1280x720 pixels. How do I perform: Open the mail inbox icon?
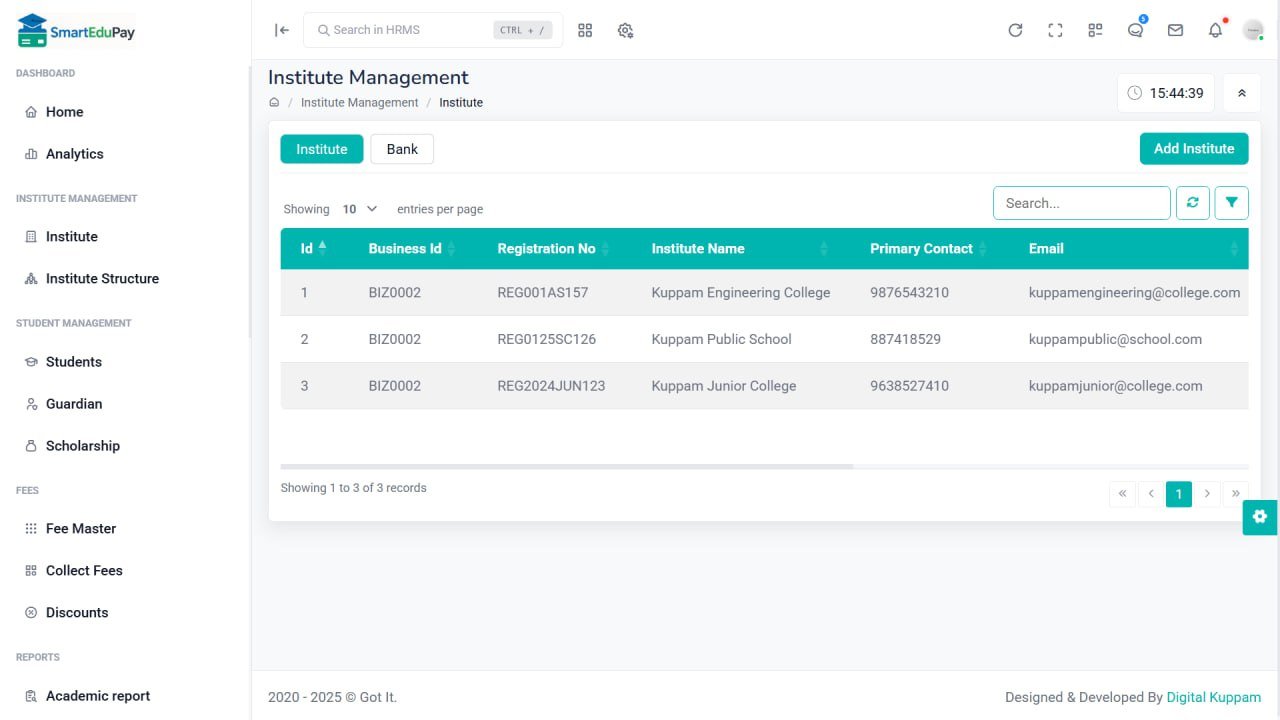[x=1175, y=30]
